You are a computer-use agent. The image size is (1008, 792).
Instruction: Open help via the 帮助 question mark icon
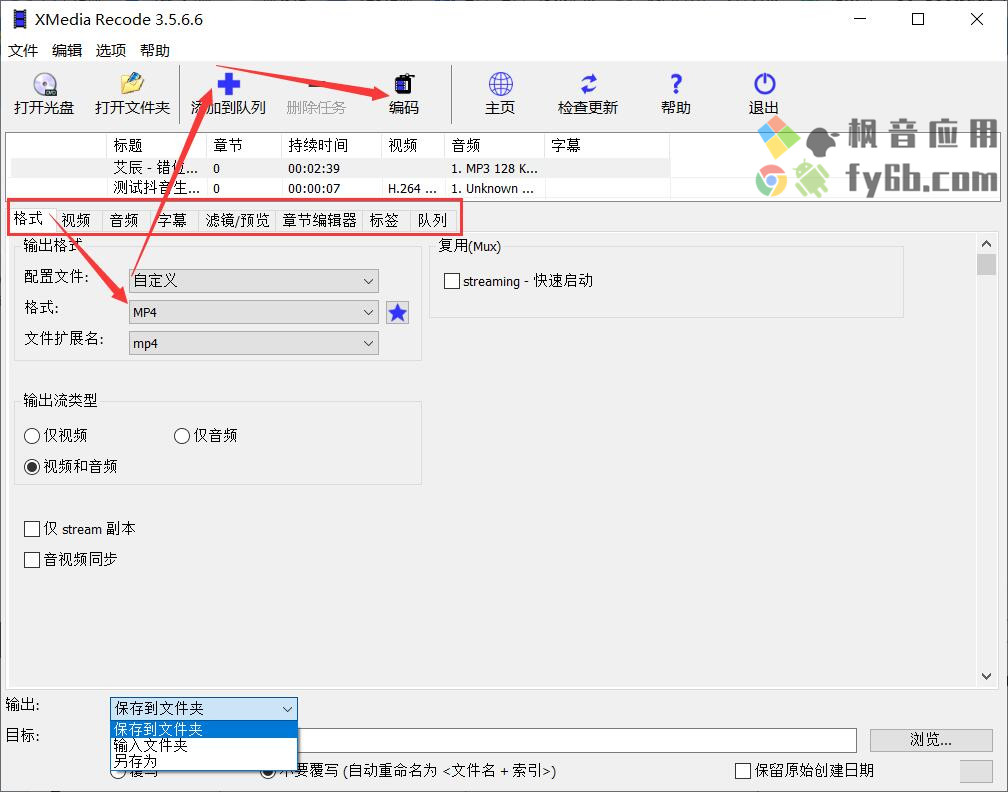point(676,84)
